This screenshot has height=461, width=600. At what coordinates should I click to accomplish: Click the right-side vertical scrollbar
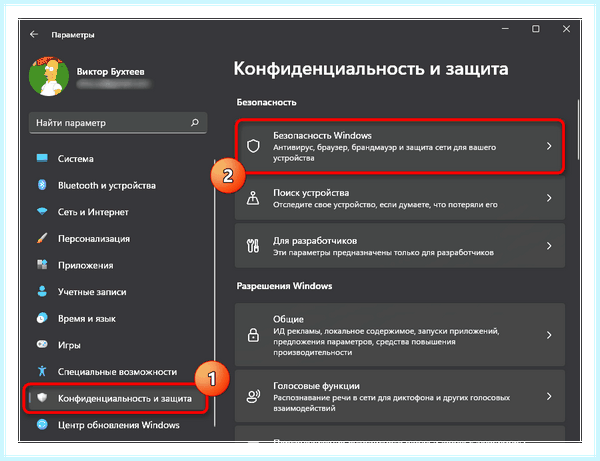(x=578, y=130)
